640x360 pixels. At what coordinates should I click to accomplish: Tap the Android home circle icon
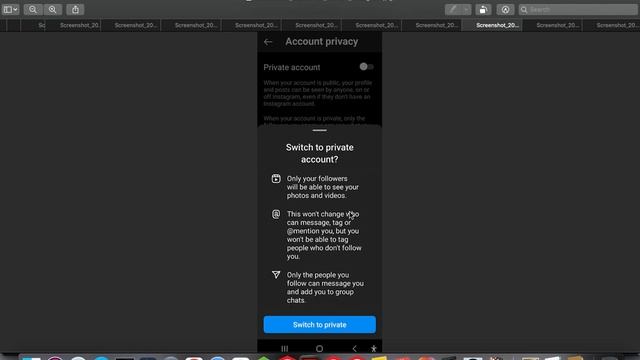coord(320,349)
